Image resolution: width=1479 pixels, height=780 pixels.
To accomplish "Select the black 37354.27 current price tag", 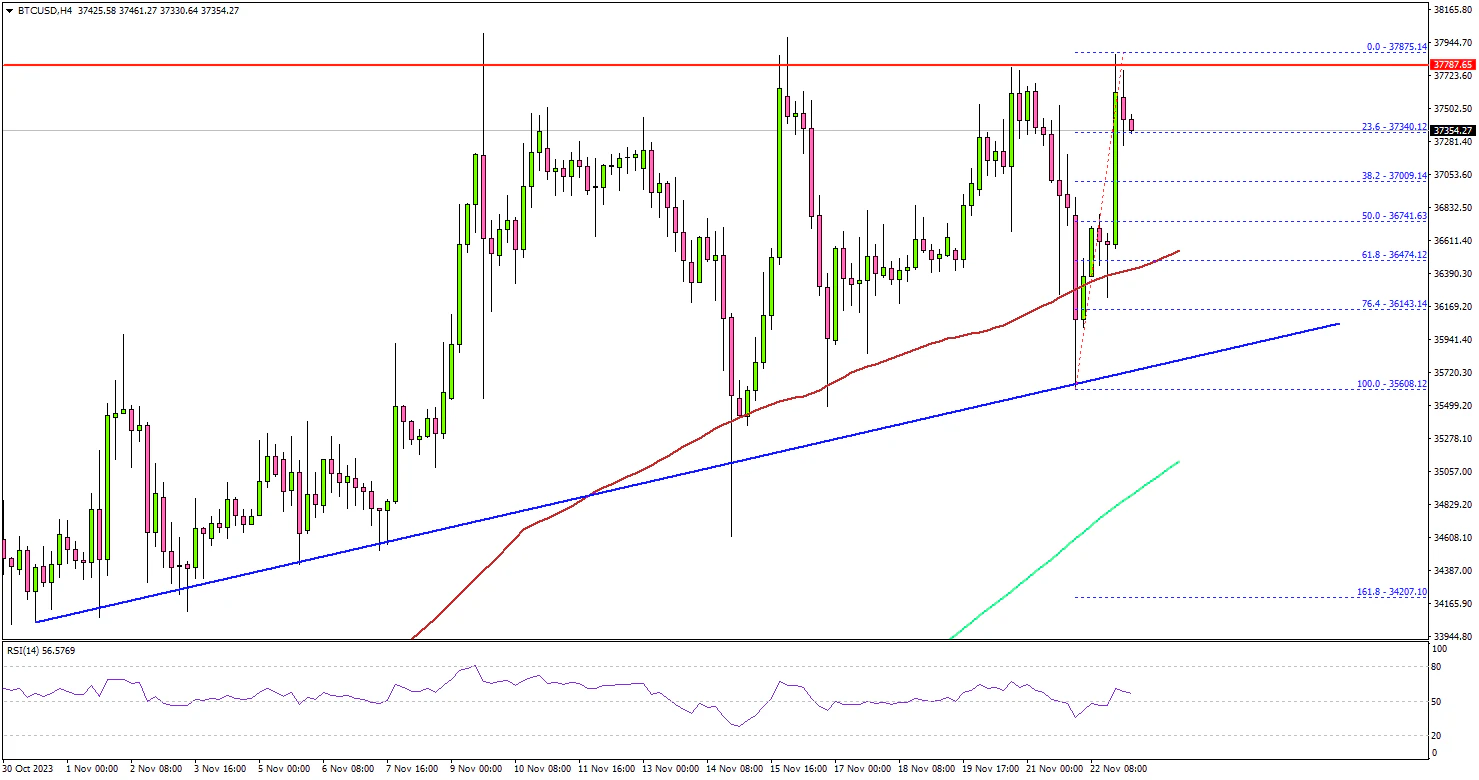I will click(1451, 130).
